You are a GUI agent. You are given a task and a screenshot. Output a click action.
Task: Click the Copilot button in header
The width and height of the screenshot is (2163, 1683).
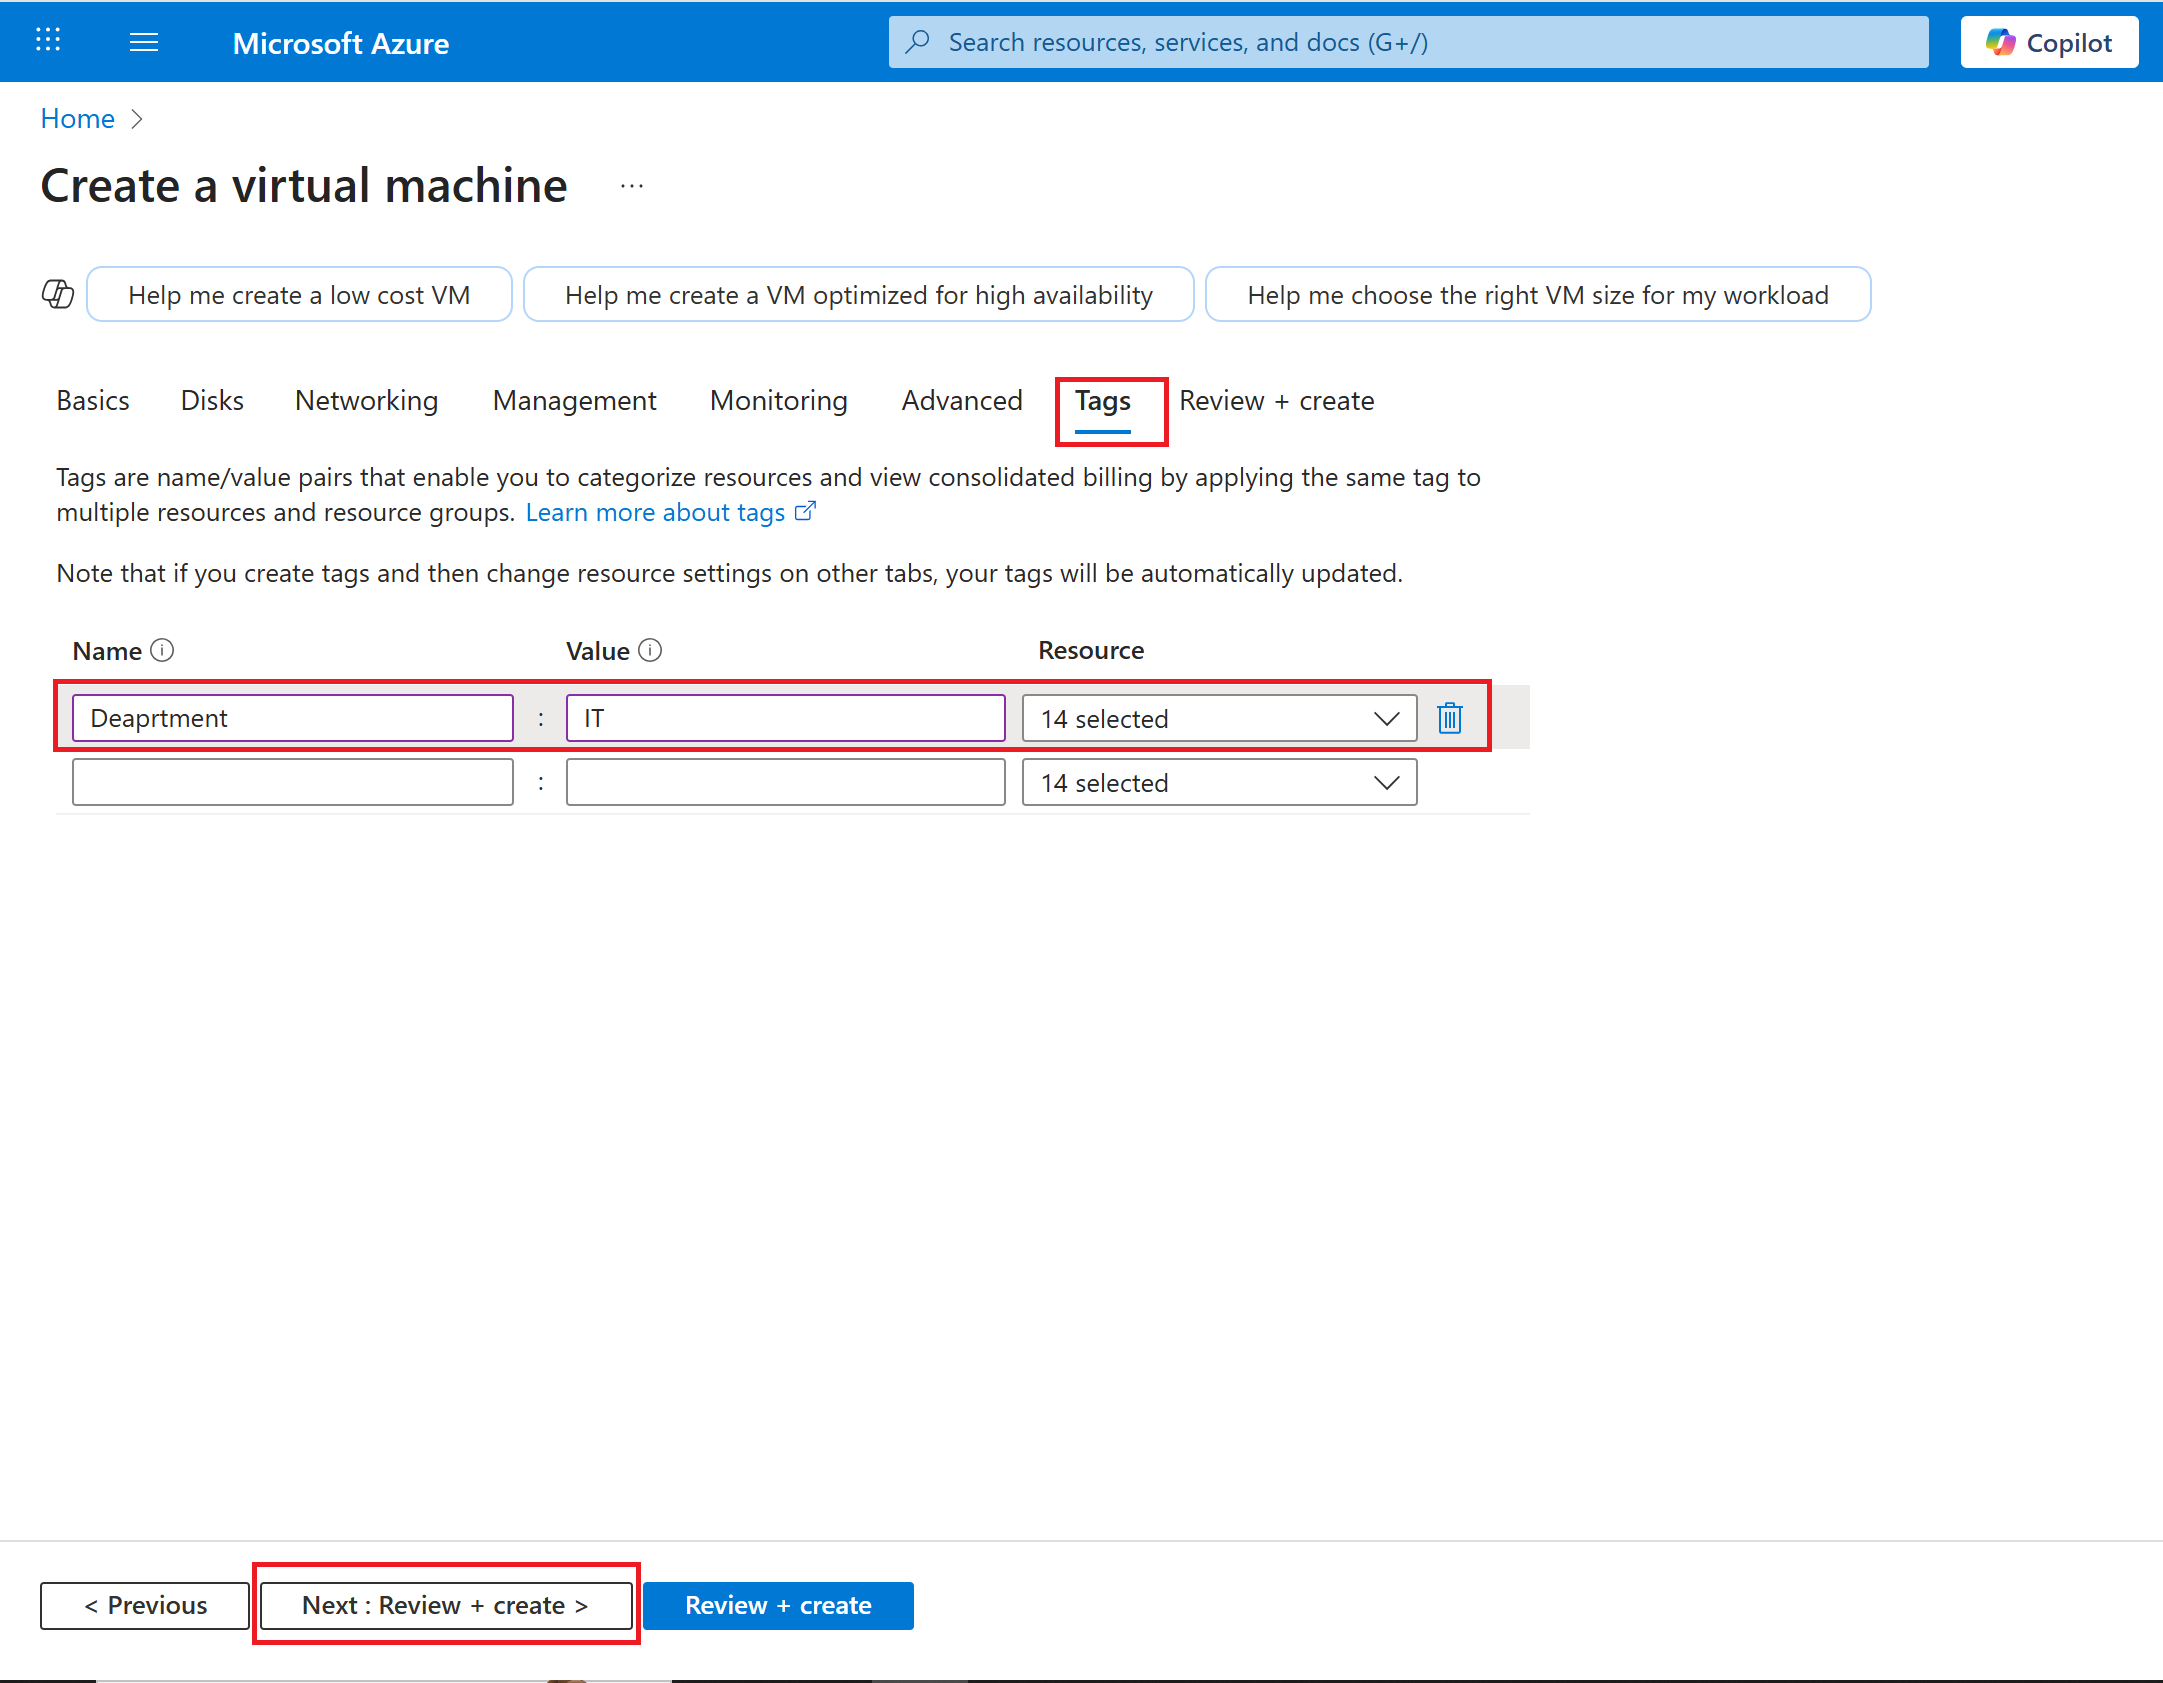(2049, 42)
